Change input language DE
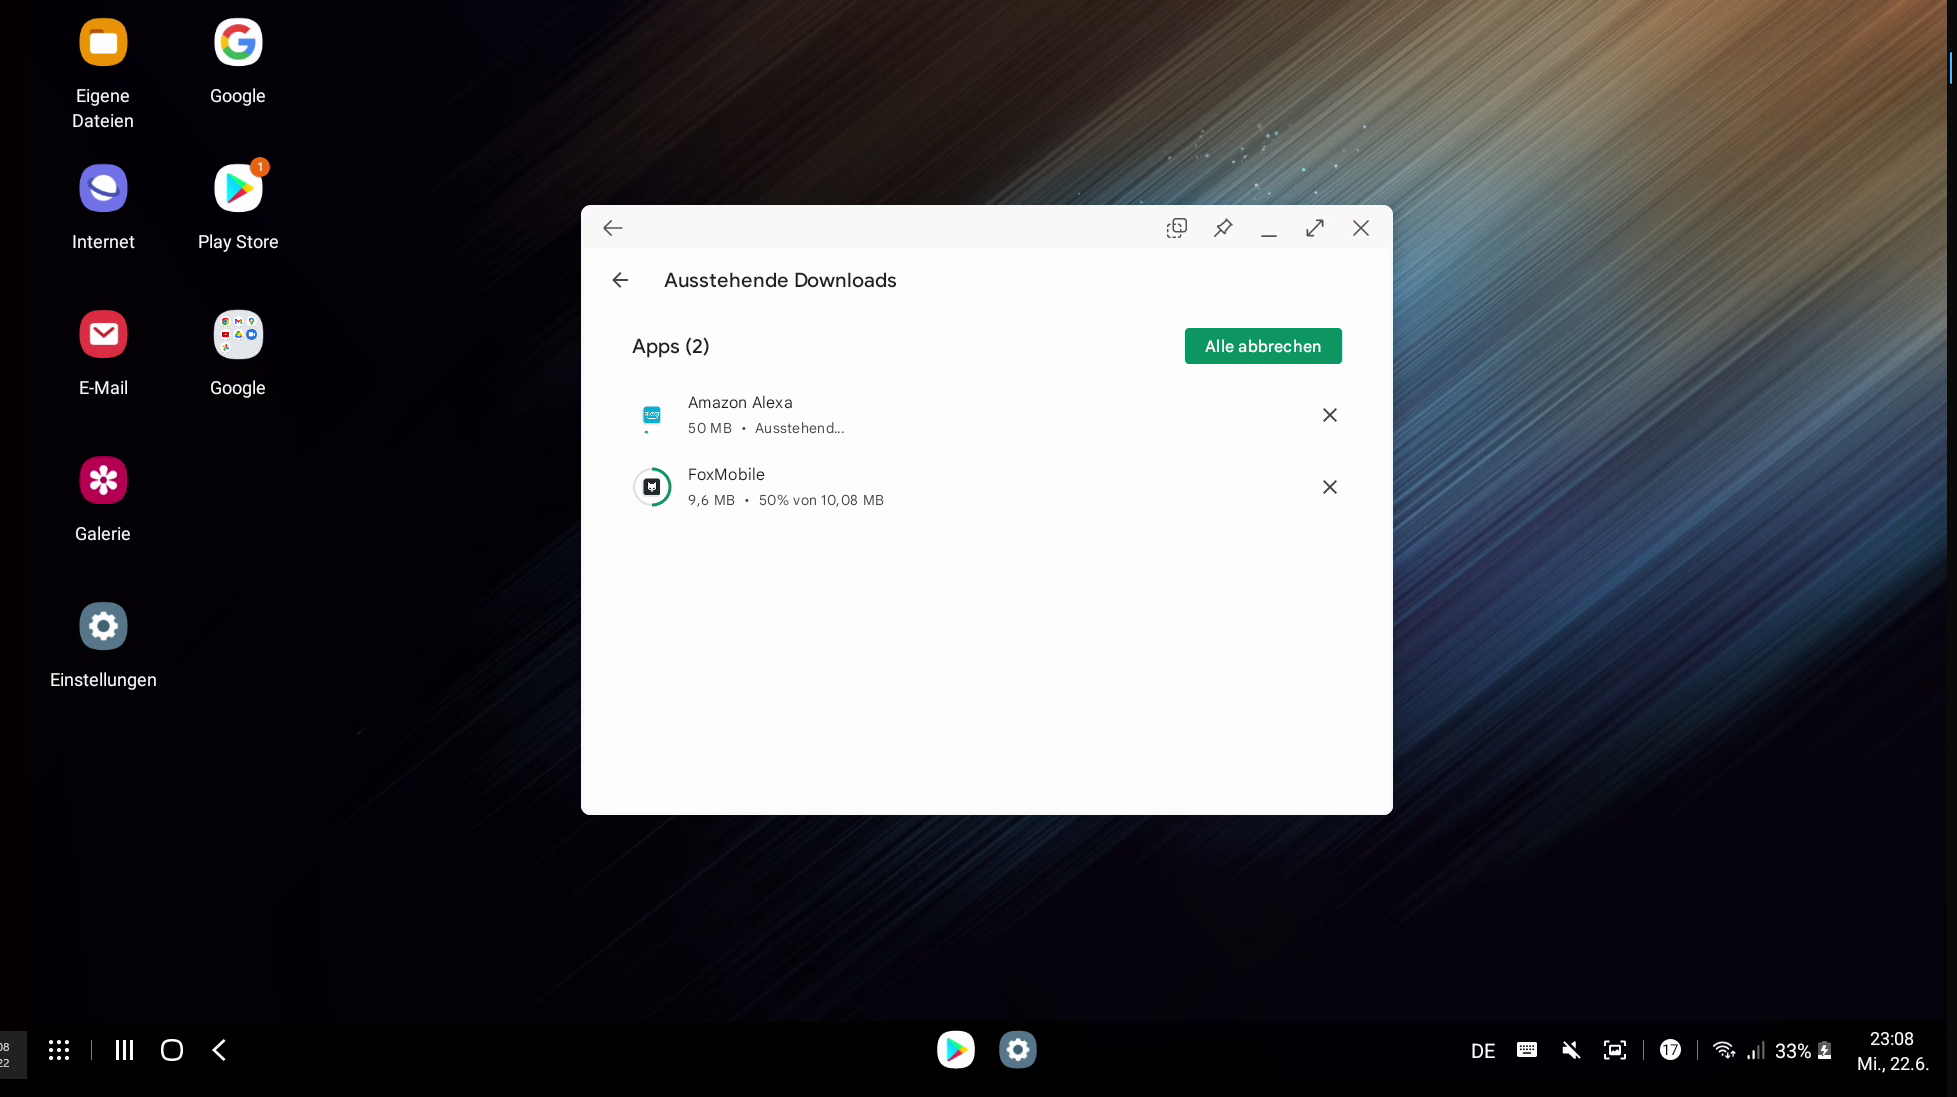This screenshot has height=1097, width=1957. (1483, 1051)
